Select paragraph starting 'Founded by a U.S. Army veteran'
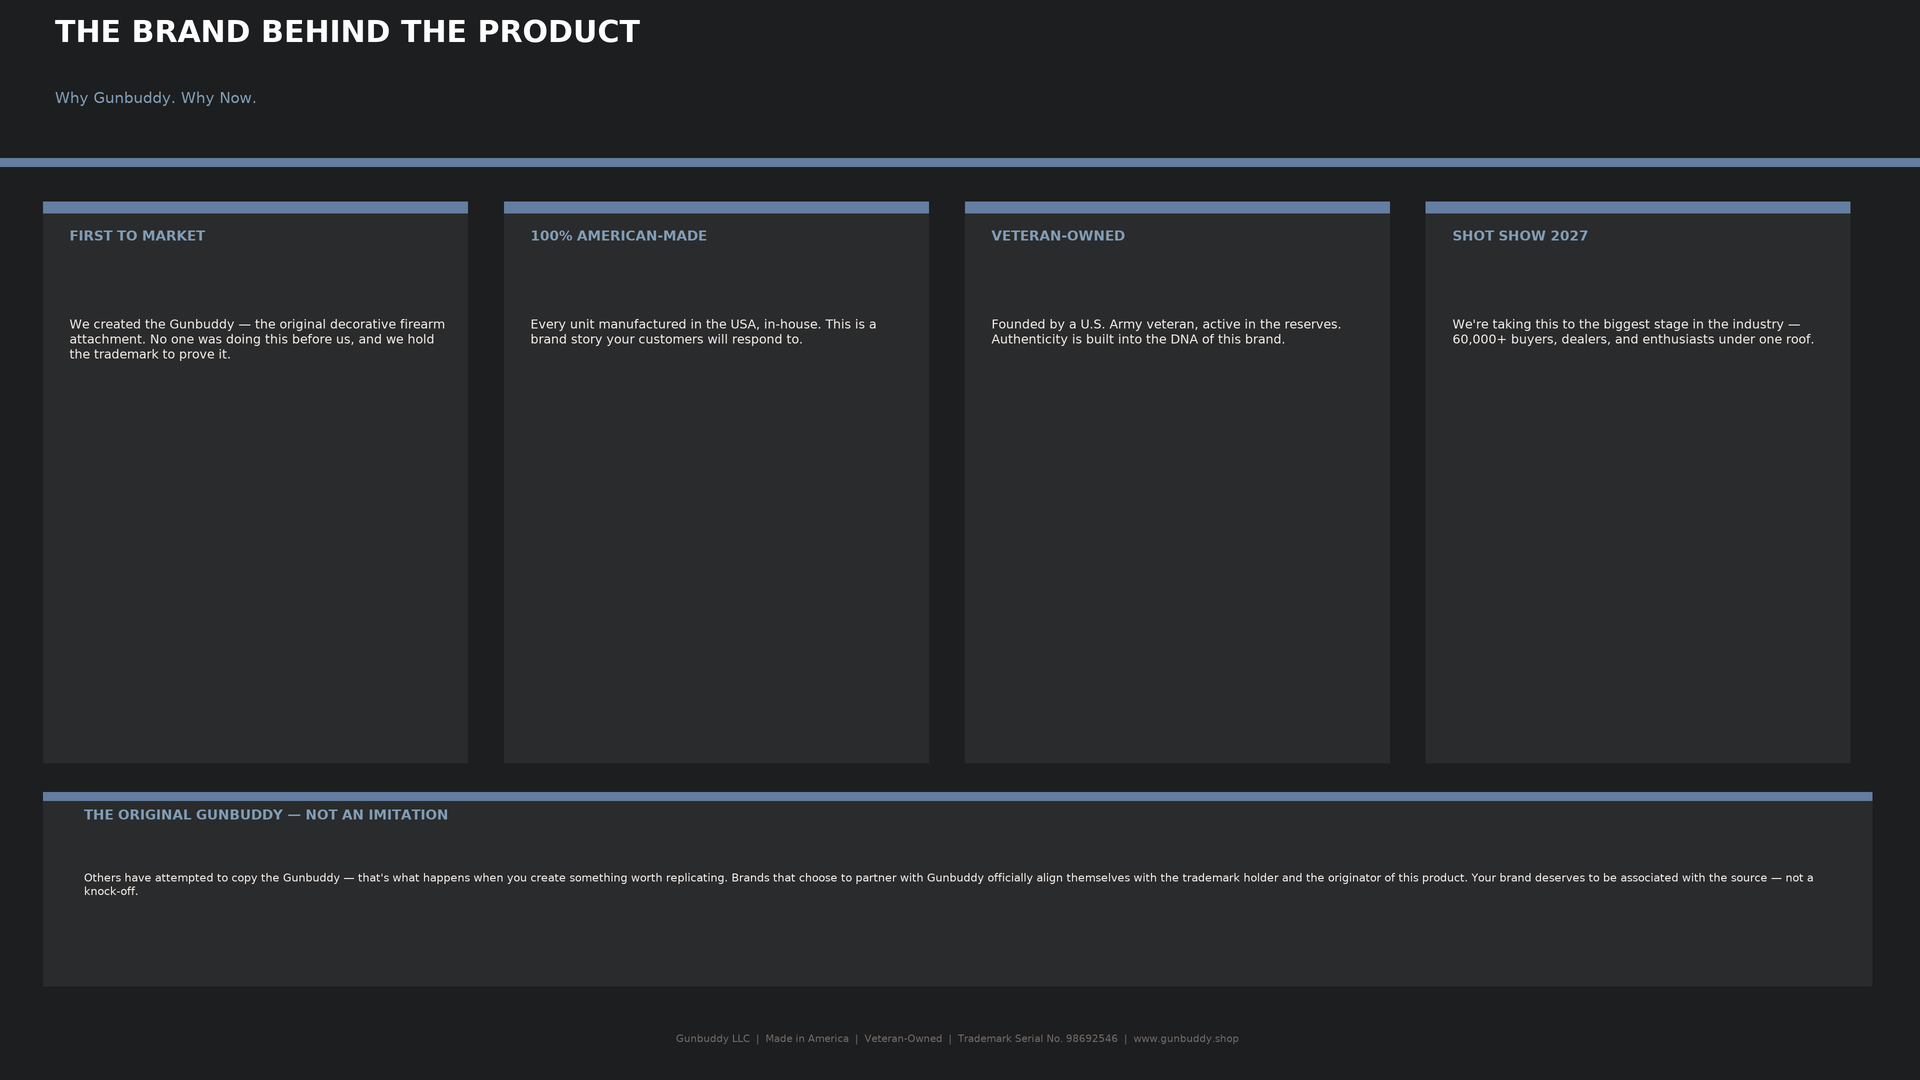 pos(1166,332)
